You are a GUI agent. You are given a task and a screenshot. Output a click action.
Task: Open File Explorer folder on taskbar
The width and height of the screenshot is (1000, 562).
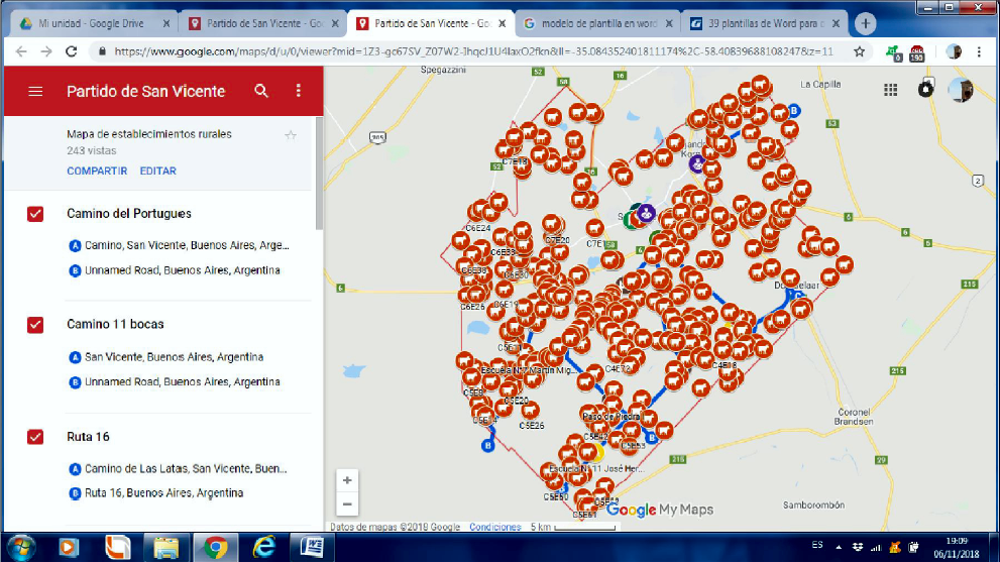point(166,548)
